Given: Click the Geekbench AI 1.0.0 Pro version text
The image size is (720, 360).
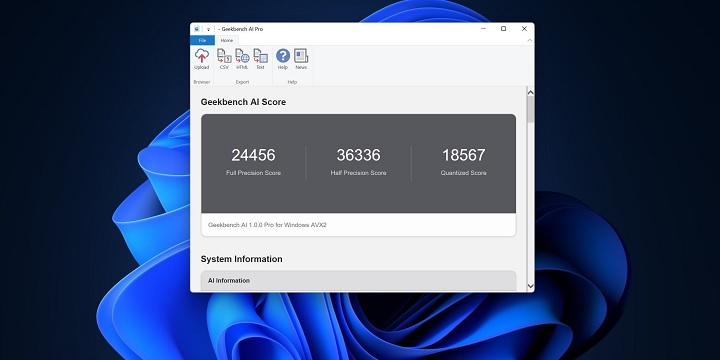Looking at the screenshot, I should pyautogui.click(x=267, y=225).
